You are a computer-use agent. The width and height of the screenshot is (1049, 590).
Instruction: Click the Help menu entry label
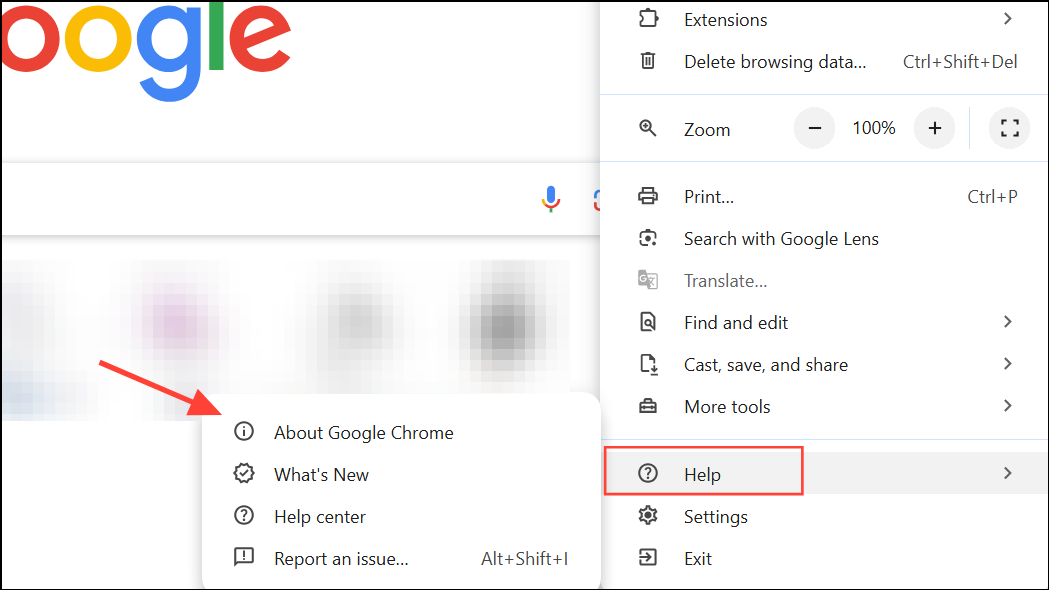702,474
